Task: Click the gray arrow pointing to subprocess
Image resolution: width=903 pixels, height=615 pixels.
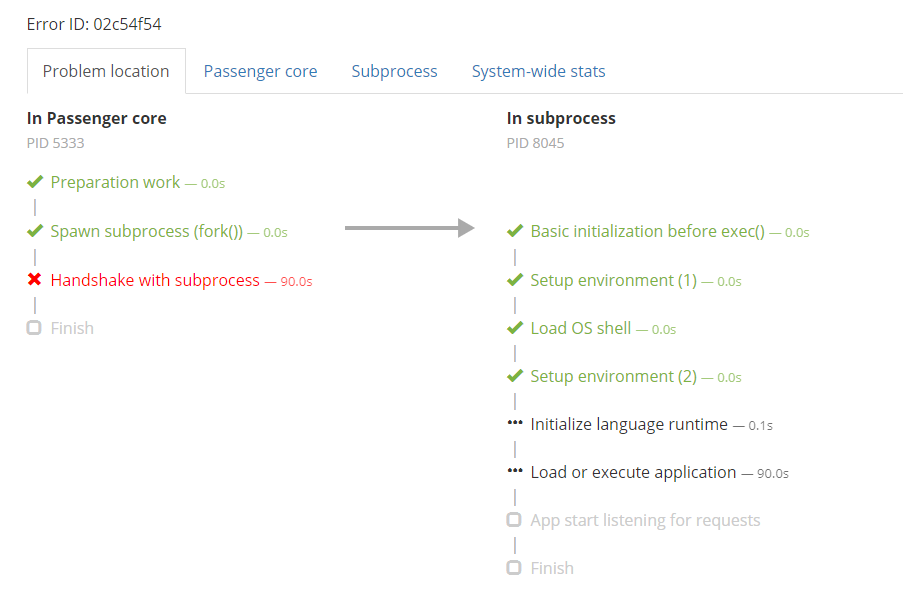Action: click(x=408, y=229)
